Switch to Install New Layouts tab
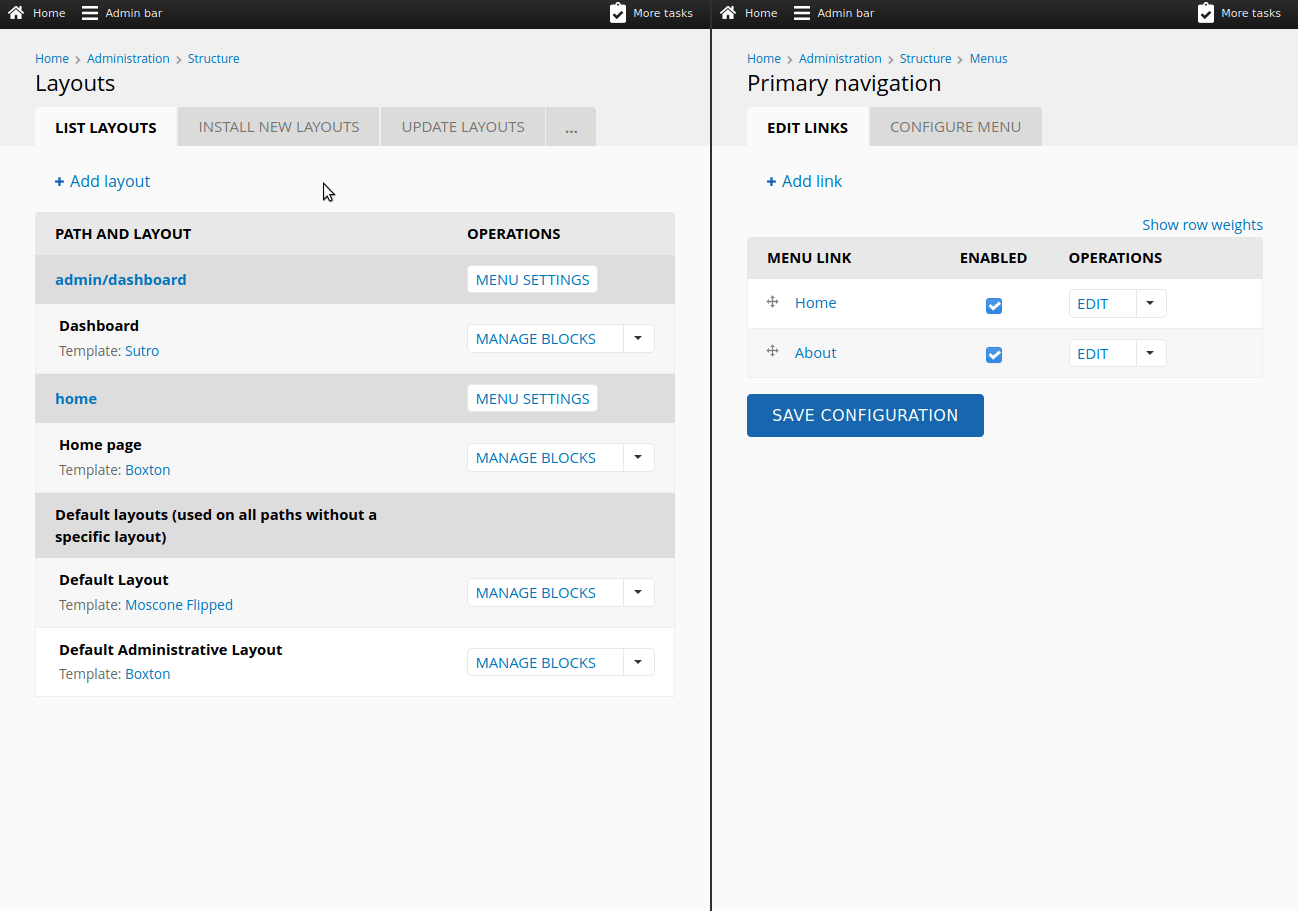This screenshot has height=911, width=1298. pyautogui.click(x=279, y=127)
